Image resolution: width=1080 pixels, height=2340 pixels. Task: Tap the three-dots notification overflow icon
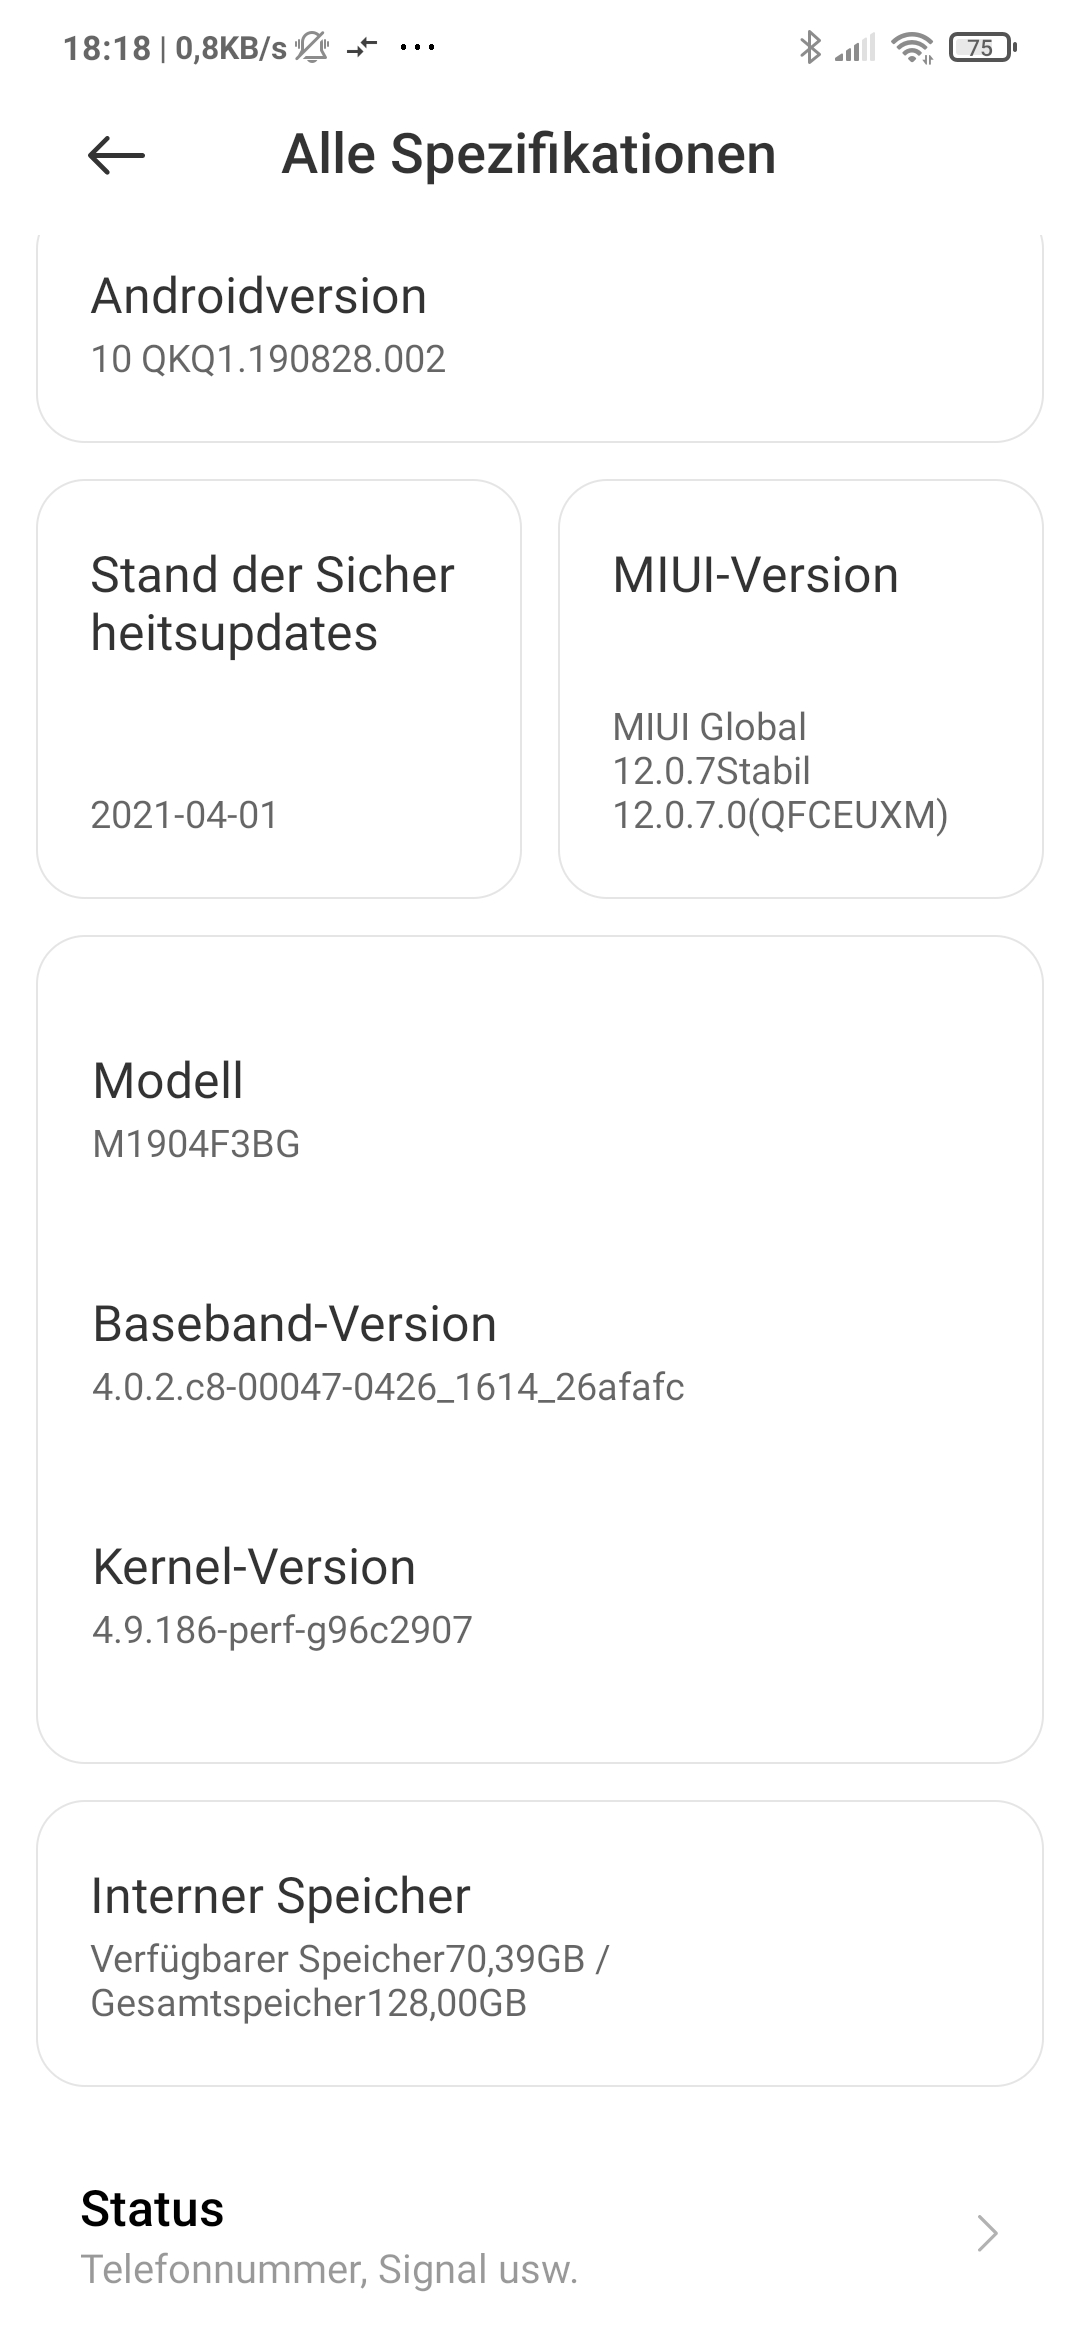click(x=417, y=47)
